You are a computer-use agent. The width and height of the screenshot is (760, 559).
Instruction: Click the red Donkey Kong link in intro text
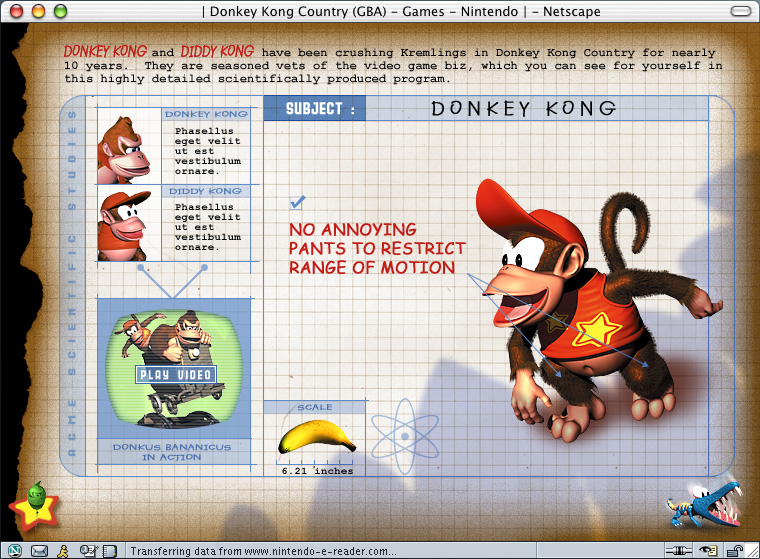[x=104, y=51]
